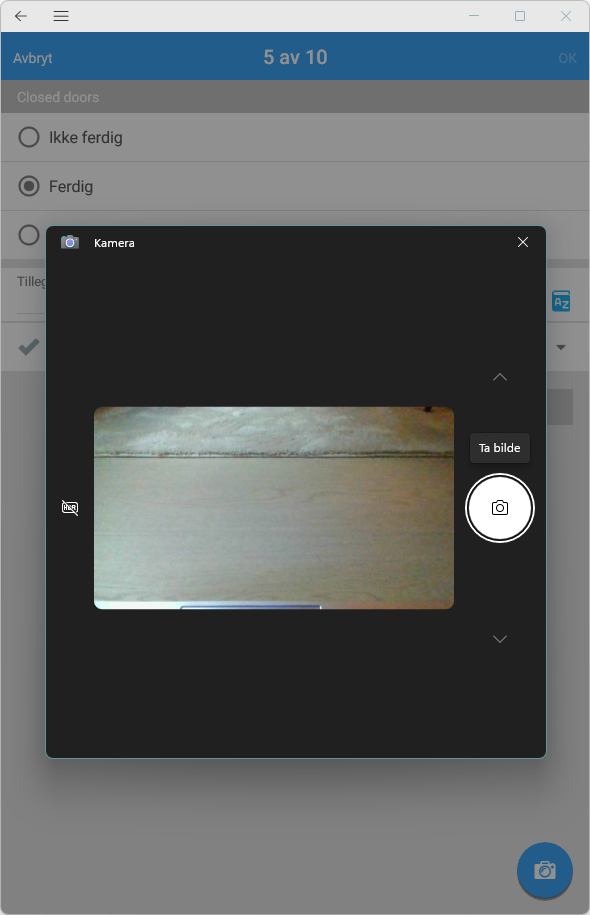The width and height of the screenshot is (590, 915).
Task: Click Avbryt to cancel the checklist
Action: [33, 58]
